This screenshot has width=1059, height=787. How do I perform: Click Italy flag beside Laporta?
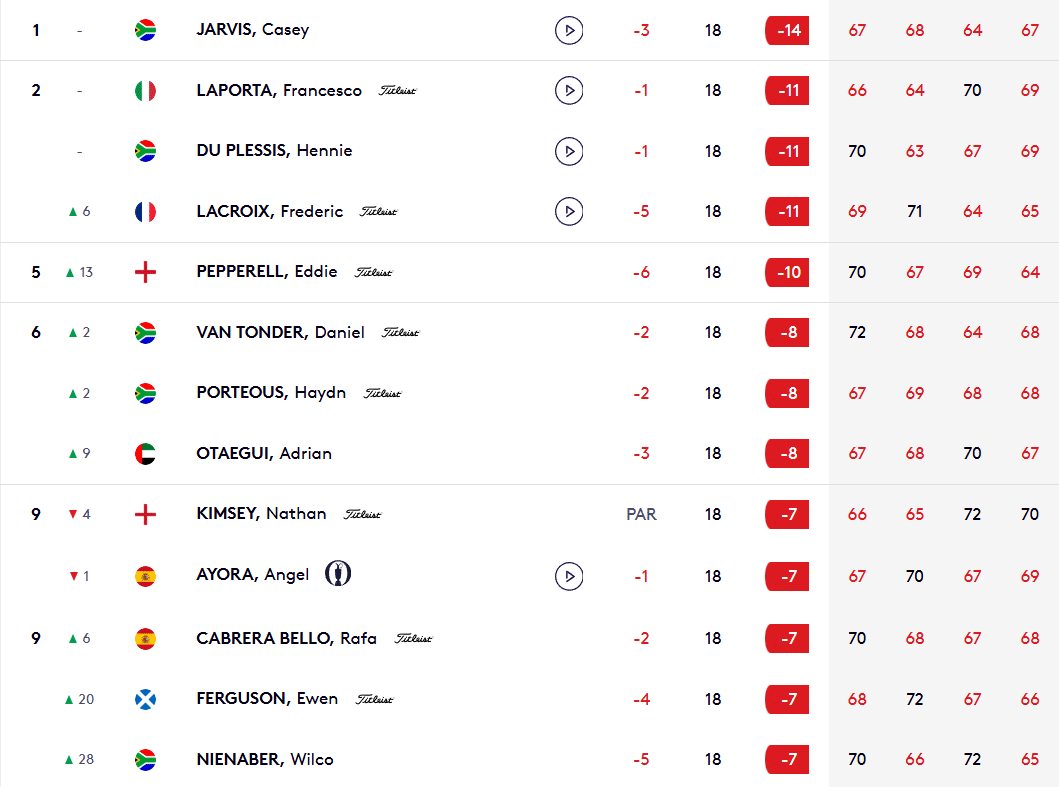145,91
